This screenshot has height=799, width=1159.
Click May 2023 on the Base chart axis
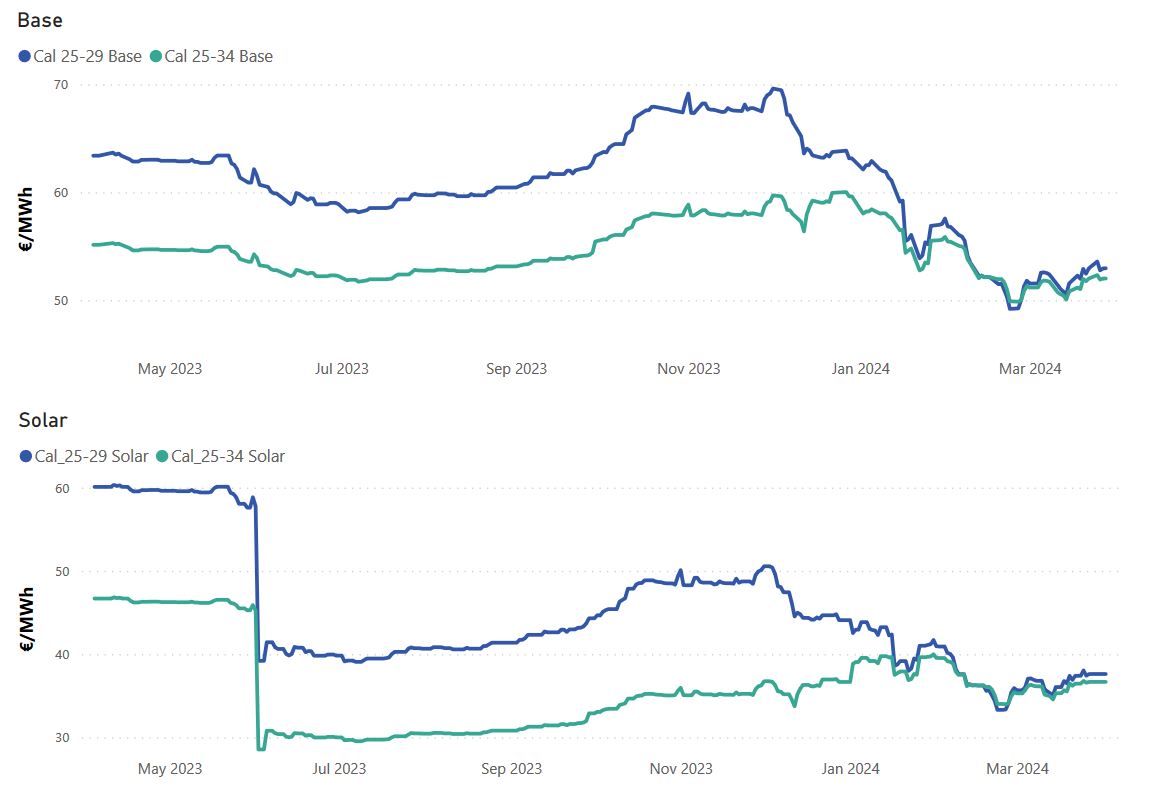click(x=169, y=369)
